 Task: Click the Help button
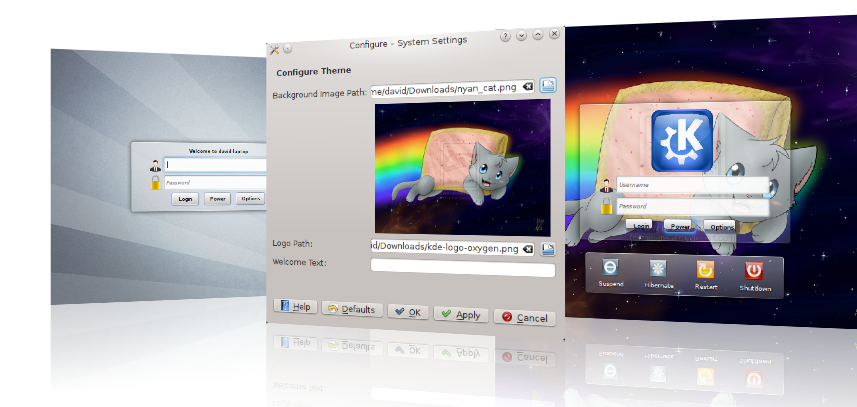point(295,306)
